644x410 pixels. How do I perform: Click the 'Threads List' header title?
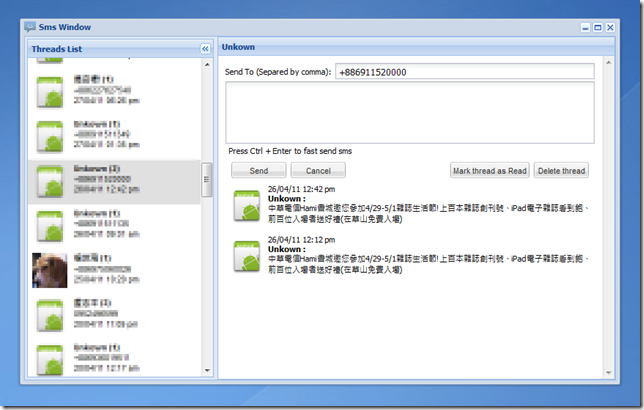(57, 49)
